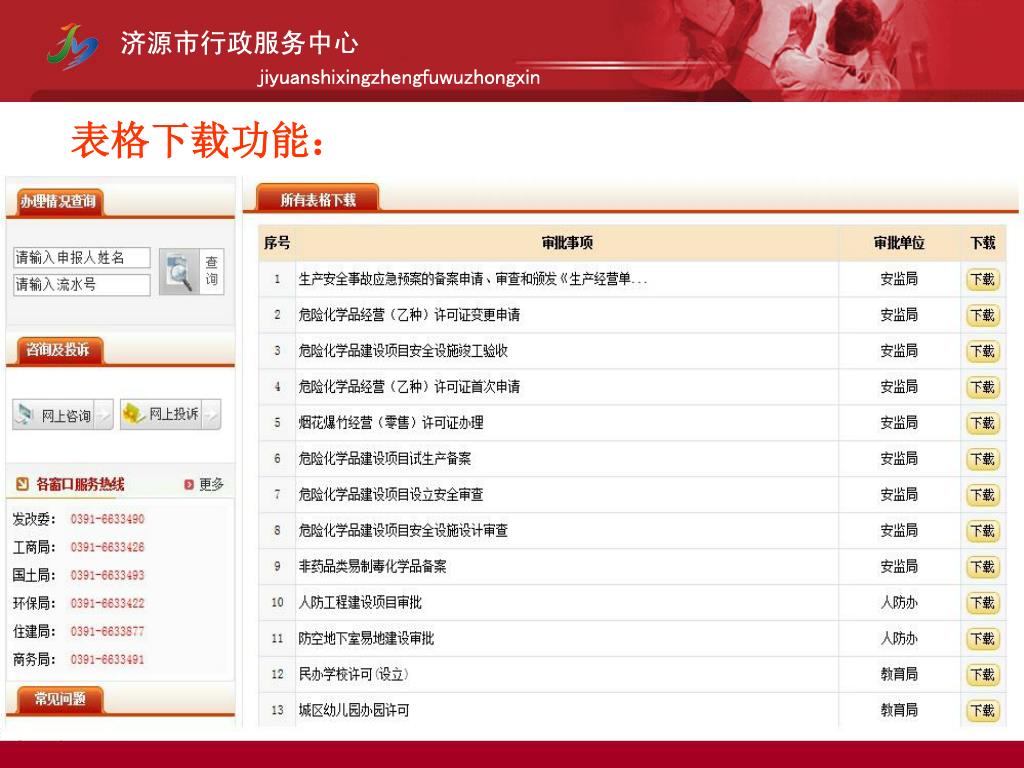1024x768 pixels.
Task: Click 防空地下室易地建设审批 item
Action: click(366, 639)
